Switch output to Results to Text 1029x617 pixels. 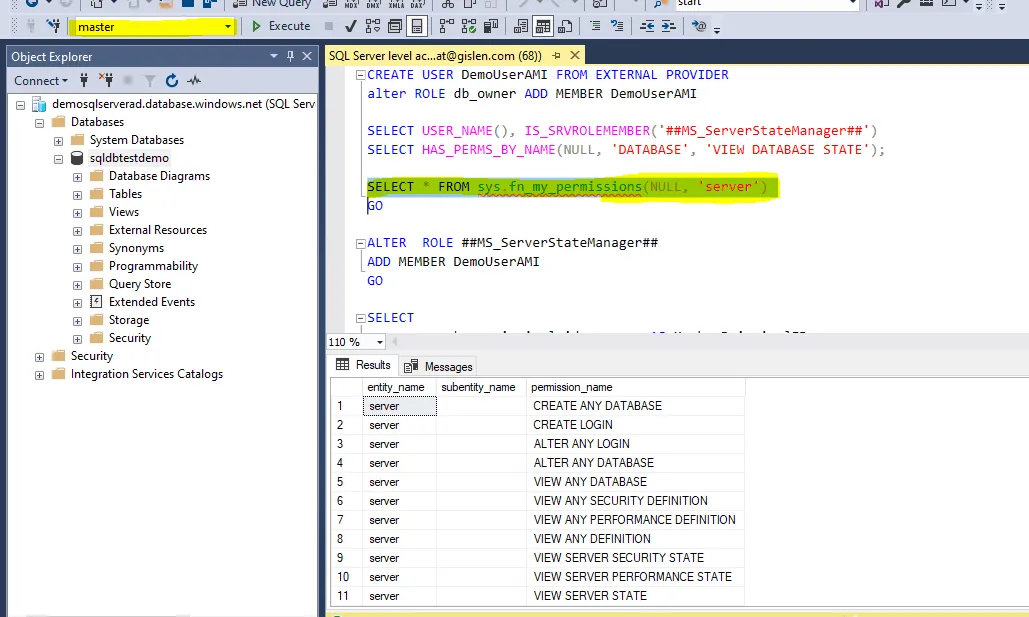(x=521, y=26)
